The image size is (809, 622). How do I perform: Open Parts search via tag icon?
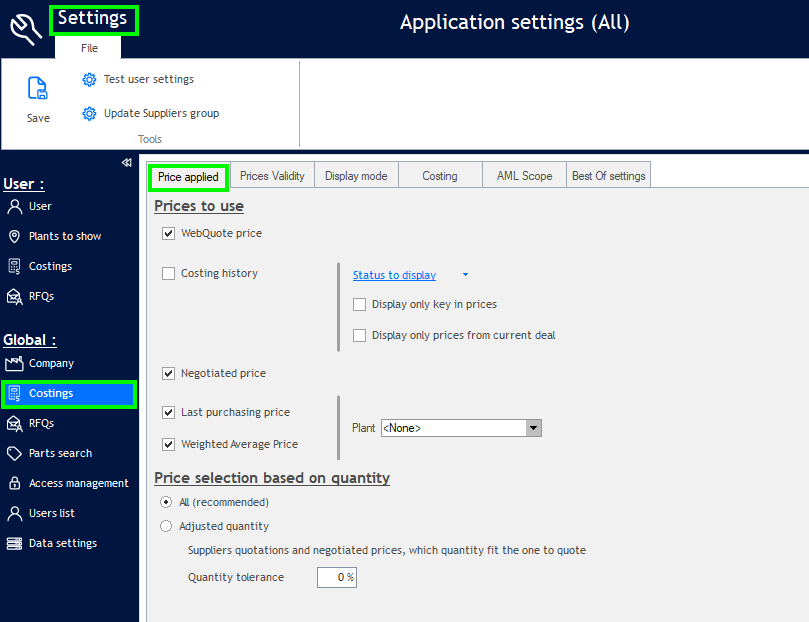point(14,453)
